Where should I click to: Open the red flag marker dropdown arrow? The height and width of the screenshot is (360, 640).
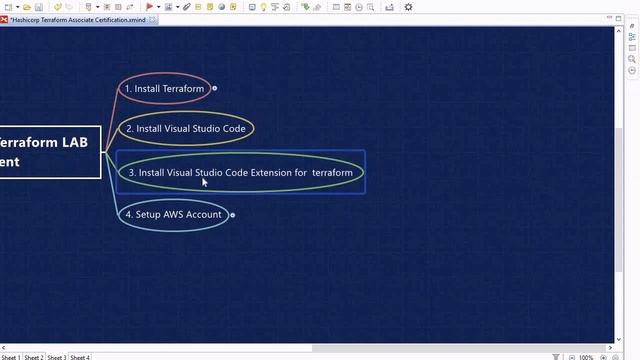coord(159,7)
